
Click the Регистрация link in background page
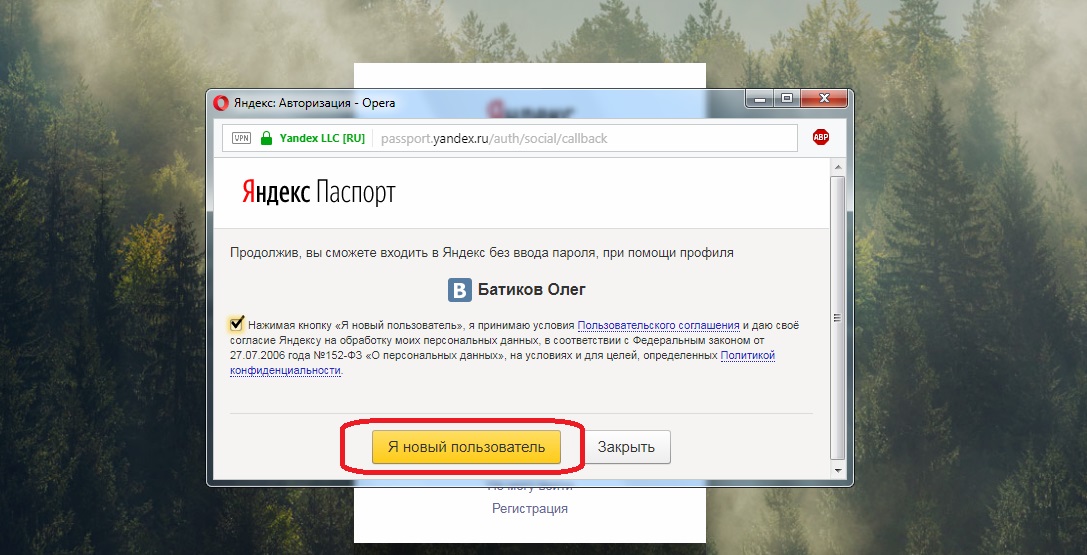click(530, 509)
